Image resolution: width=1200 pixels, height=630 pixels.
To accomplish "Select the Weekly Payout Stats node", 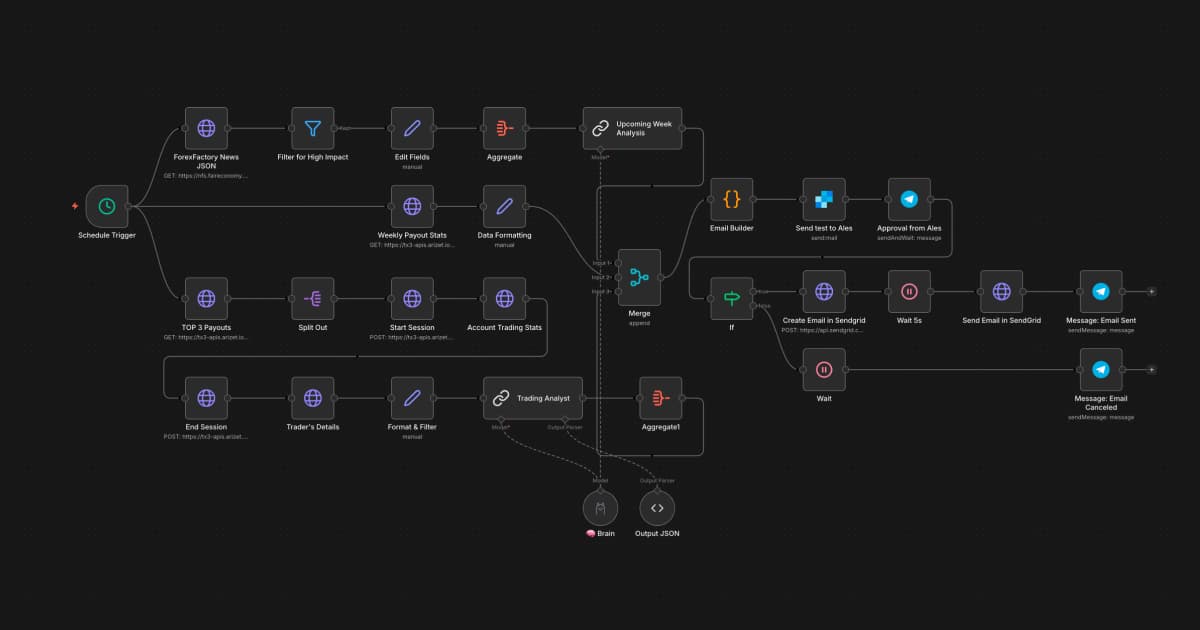I will click(x=413, y=207).
